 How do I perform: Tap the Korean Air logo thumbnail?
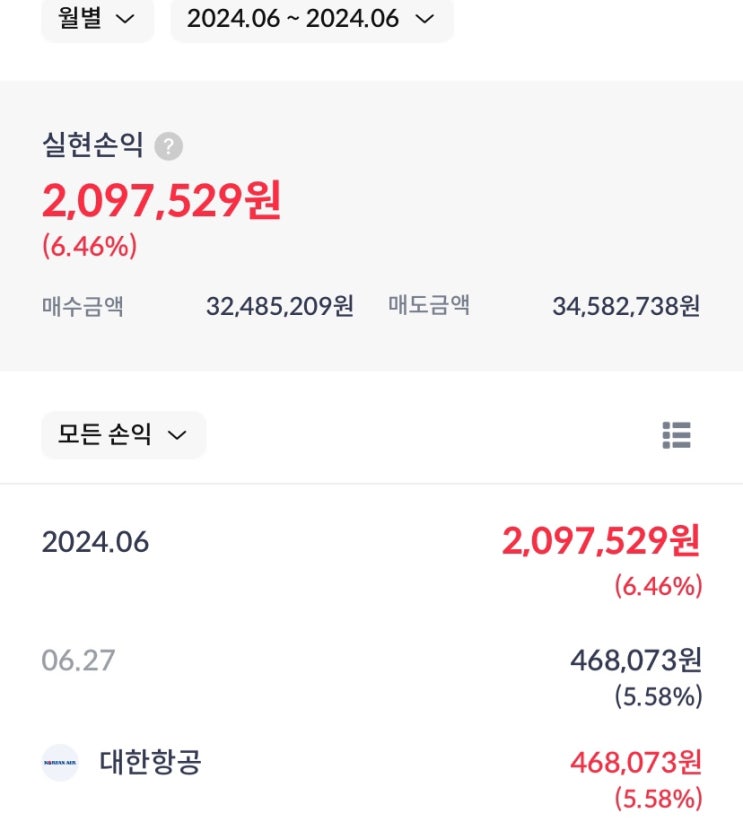[60, 763]
